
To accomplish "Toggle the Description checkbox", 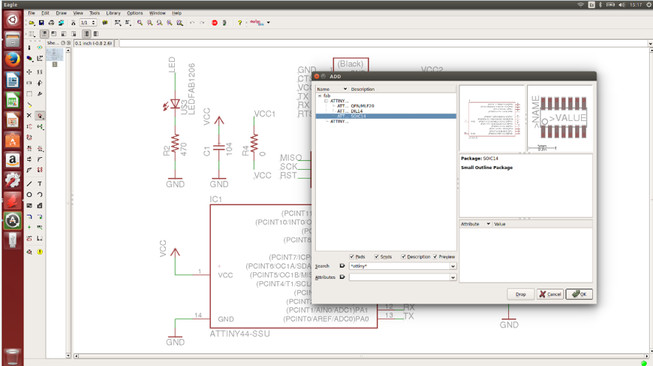I will 403,256.
